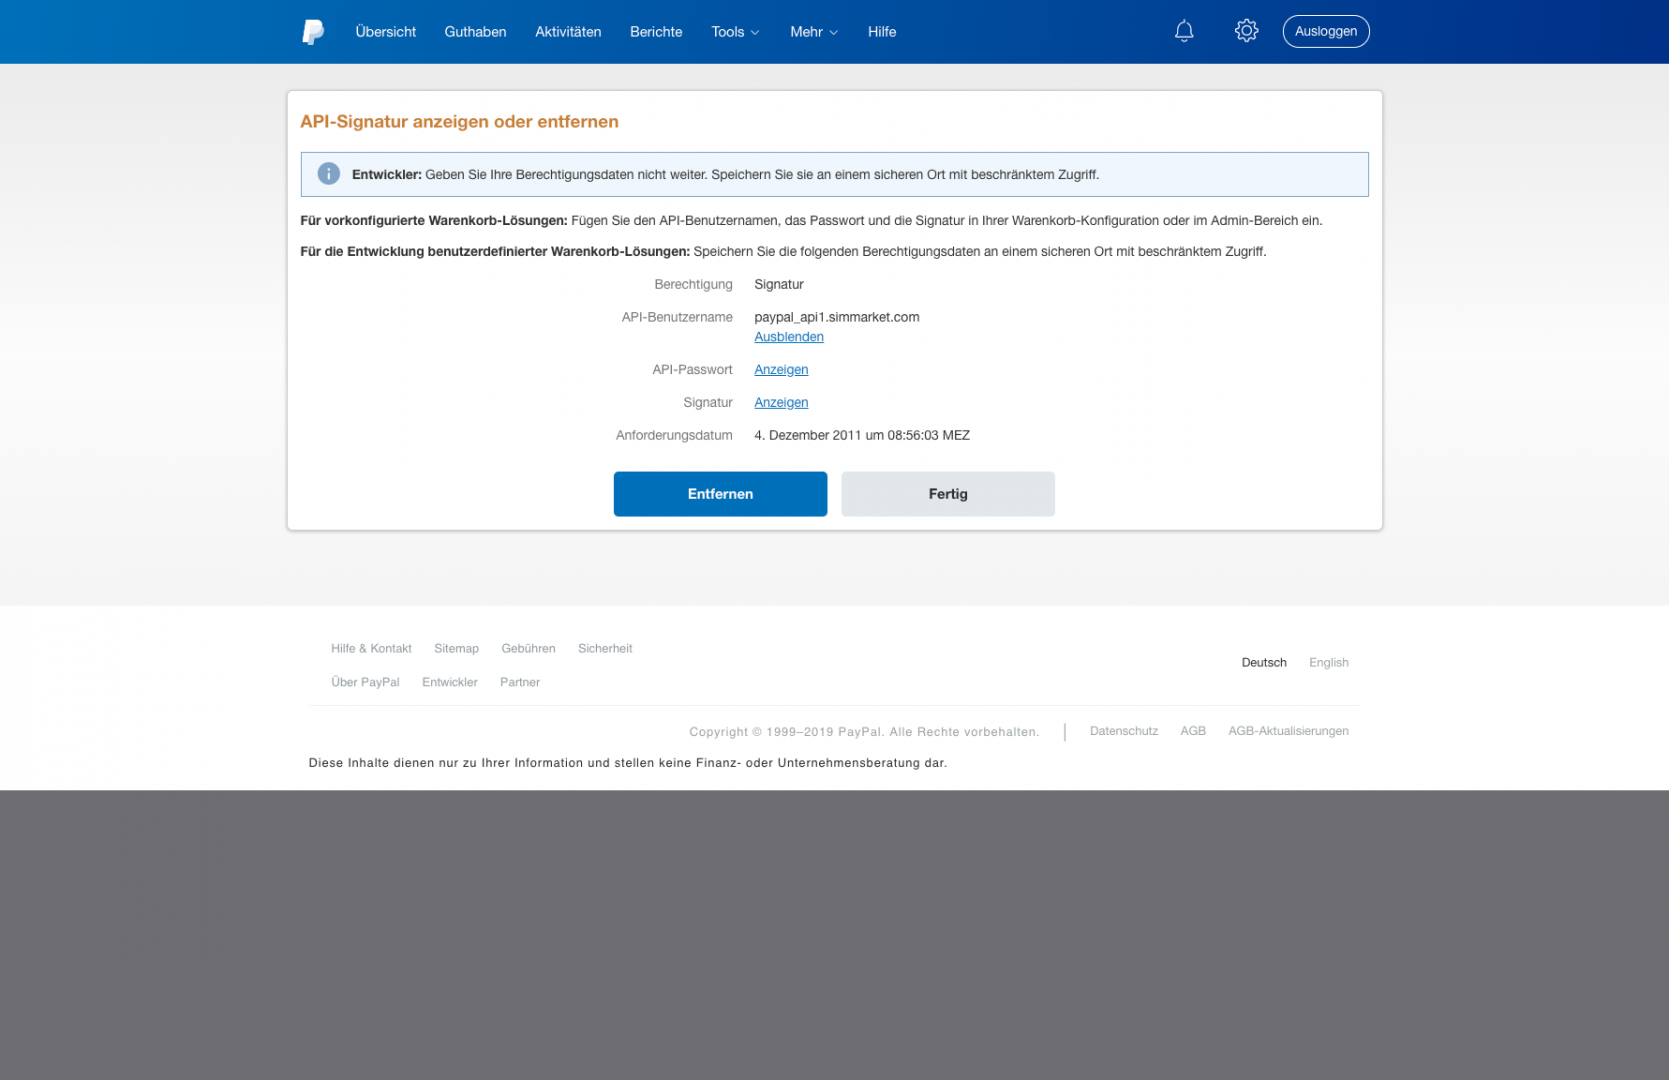This screenshot has height=1080, width=1669.
Task: Open Hilfe & Kontakt footer link
Action: (x=371, y=649)
